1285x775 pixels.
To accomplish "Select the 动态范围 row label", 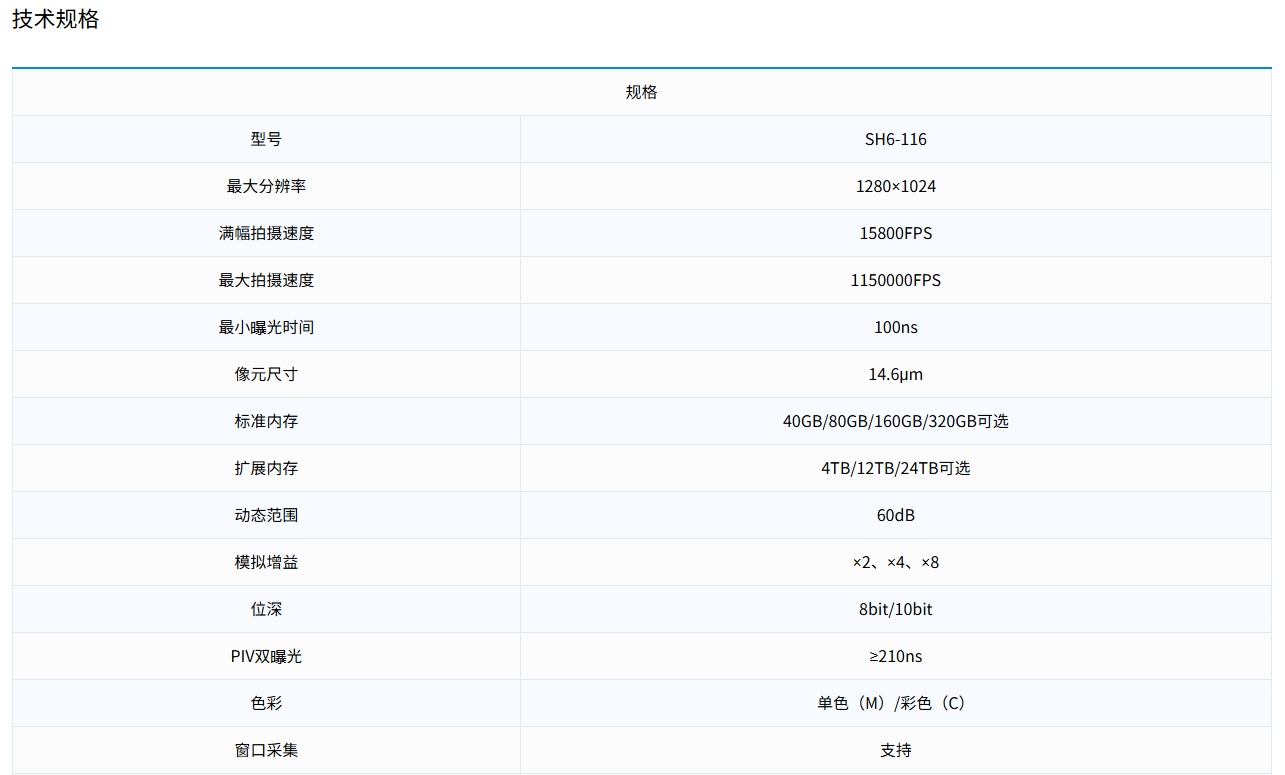I will click(x=266, y=515).
